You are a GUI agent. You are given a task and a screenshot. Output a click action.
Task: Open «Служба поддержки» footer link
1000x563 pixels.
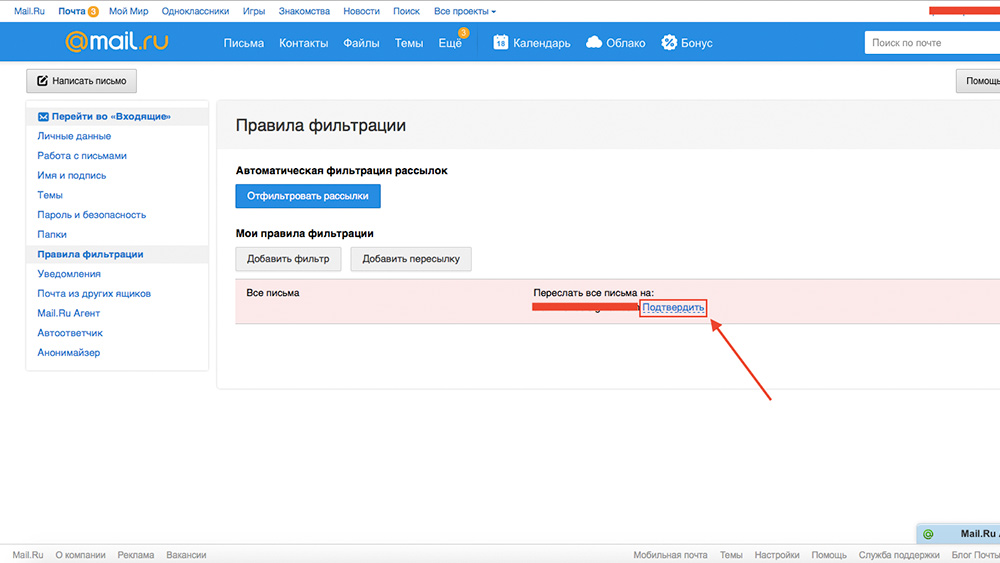tap(899, 555)
